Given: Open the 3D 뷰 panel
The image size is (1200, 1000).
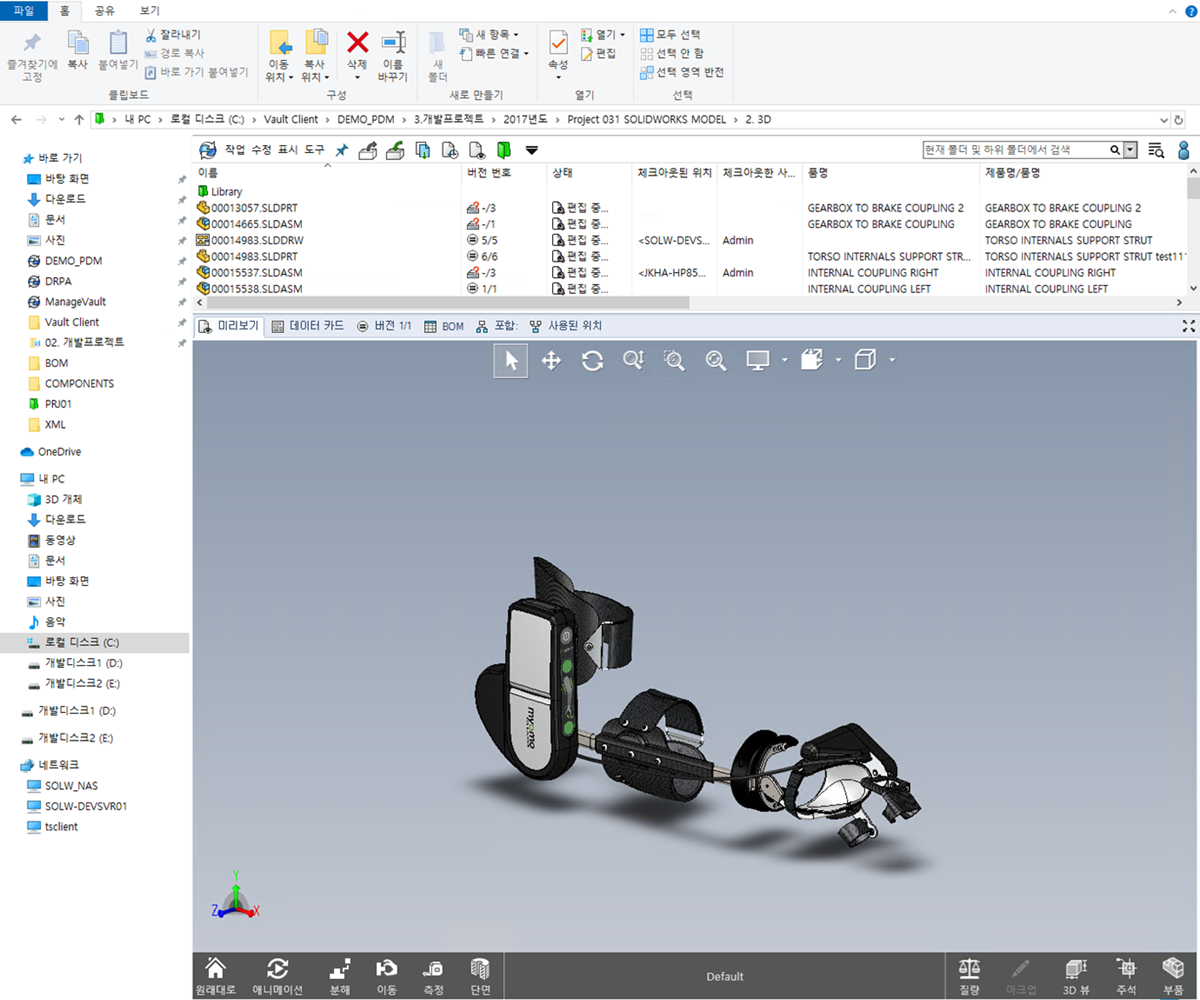Looking at the screenshot, I should point(1076,976).
